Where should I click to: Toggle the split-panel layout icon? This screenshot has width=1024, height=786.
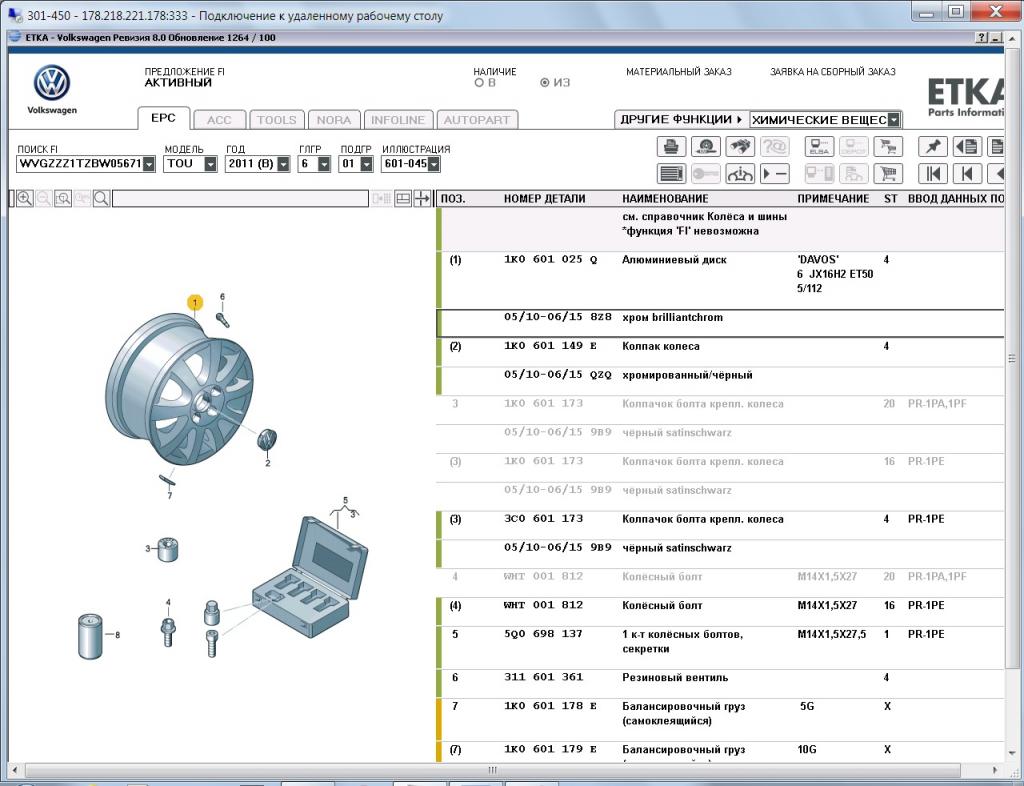[403, 198]
